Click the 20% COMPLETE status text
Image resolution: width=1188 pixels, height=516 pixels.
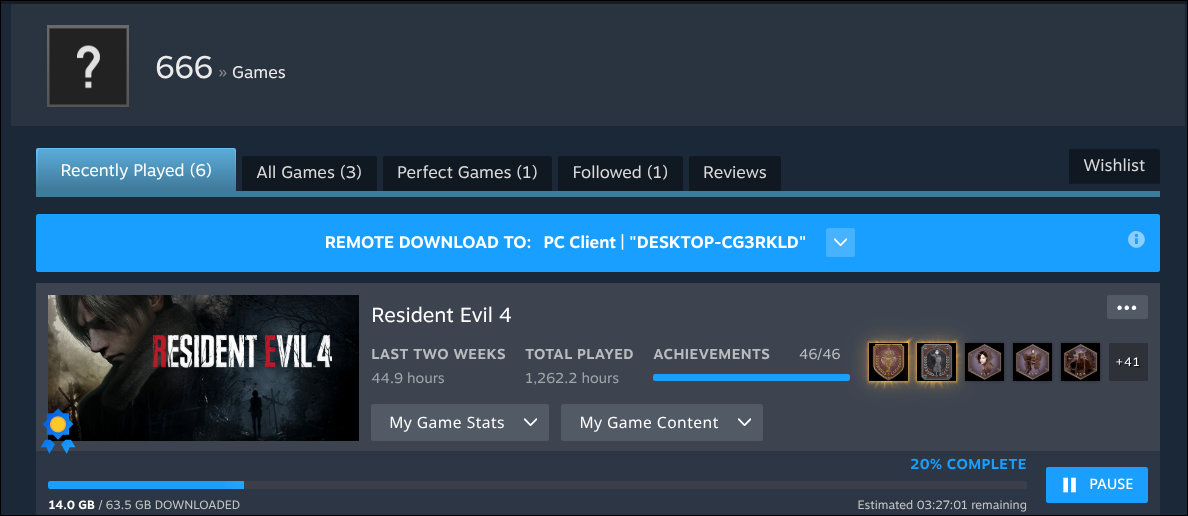click(968, 464)
